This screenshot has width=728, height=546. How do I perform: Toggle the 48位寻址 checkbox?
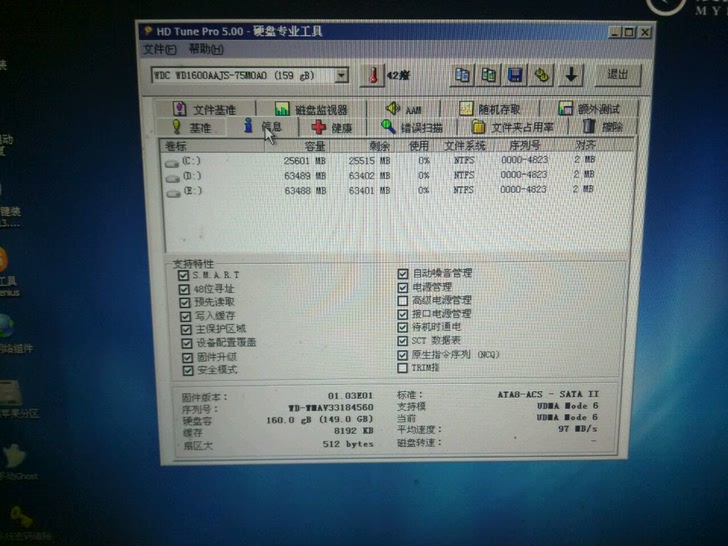pos(184,289)
